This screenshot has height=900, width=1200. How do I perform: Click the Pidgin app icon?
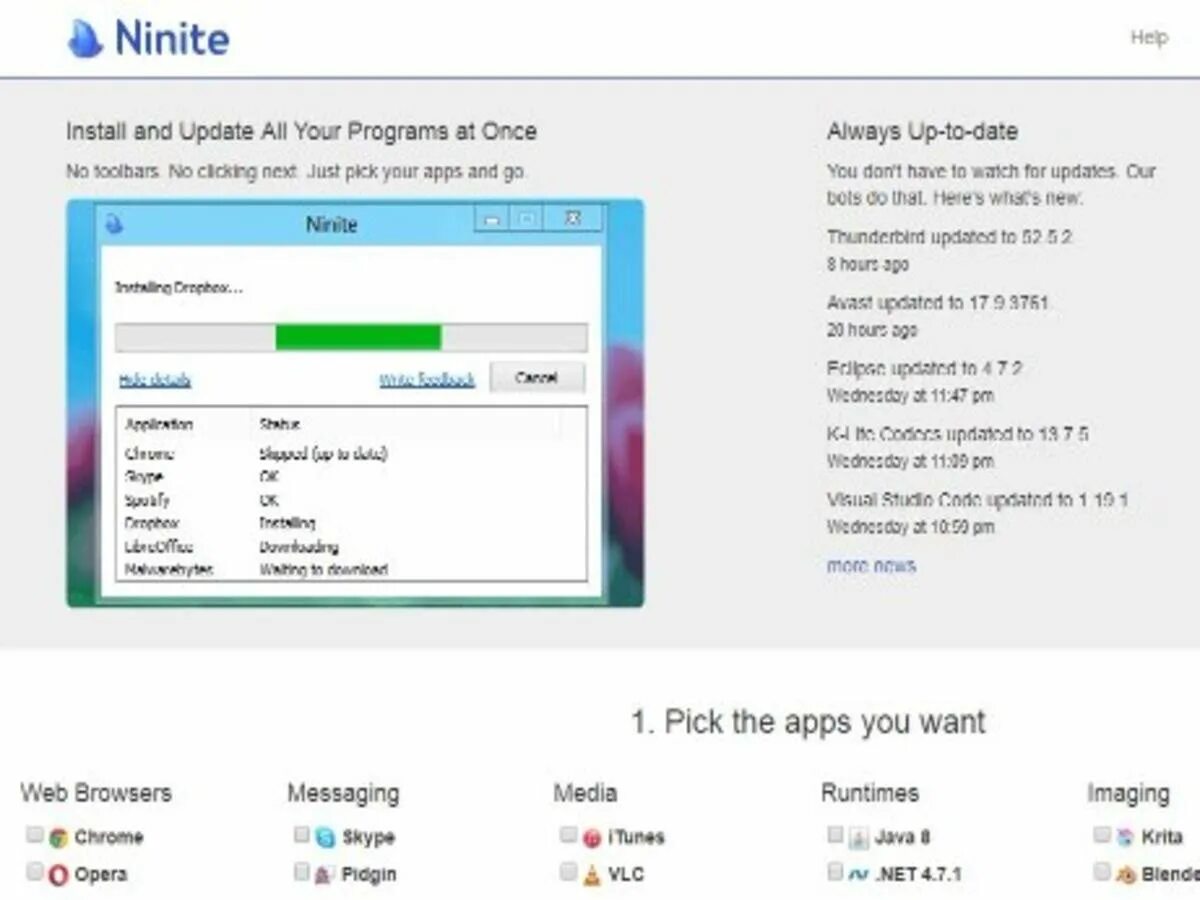click(x=325, y=875)
